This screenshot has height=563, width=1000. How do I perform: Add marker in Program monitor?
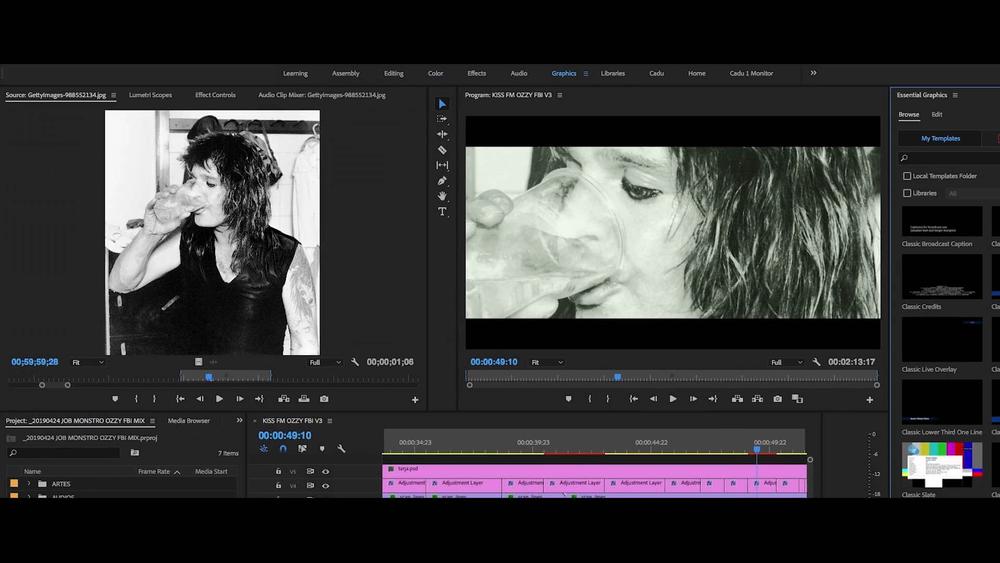(x=568, y=399)
